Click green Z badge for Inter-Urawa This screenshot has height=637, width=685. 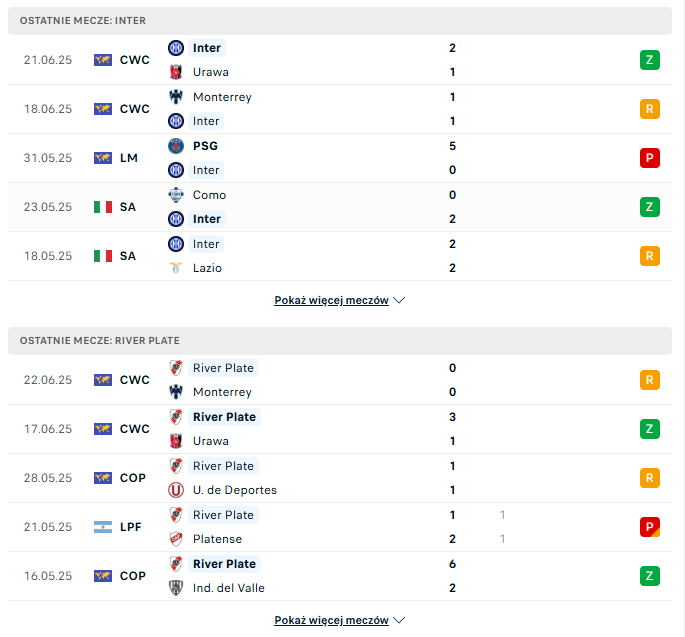(x=650, y=60)
